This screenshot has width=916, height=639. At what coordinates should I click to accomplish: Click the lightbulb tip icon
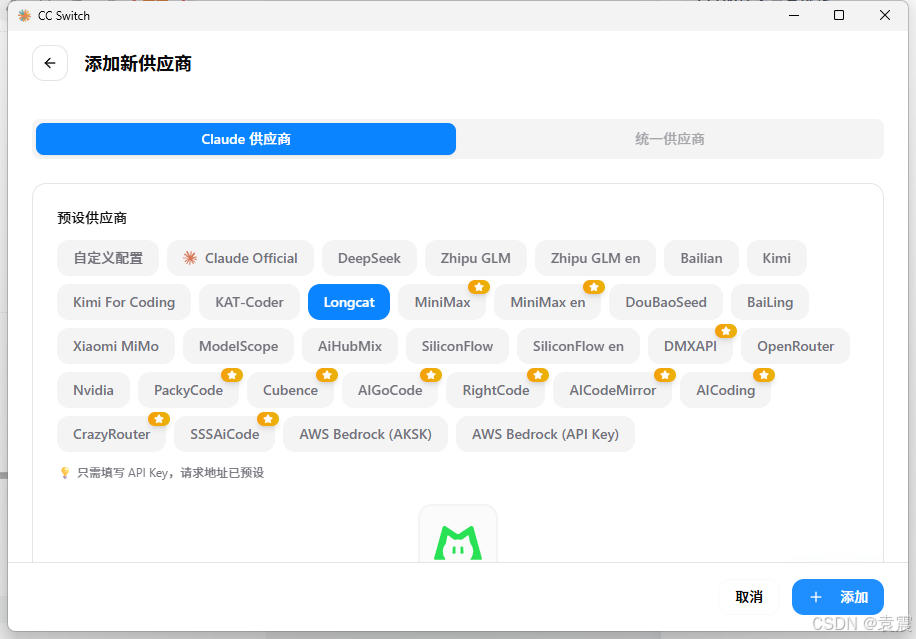(x=65, y=473)
